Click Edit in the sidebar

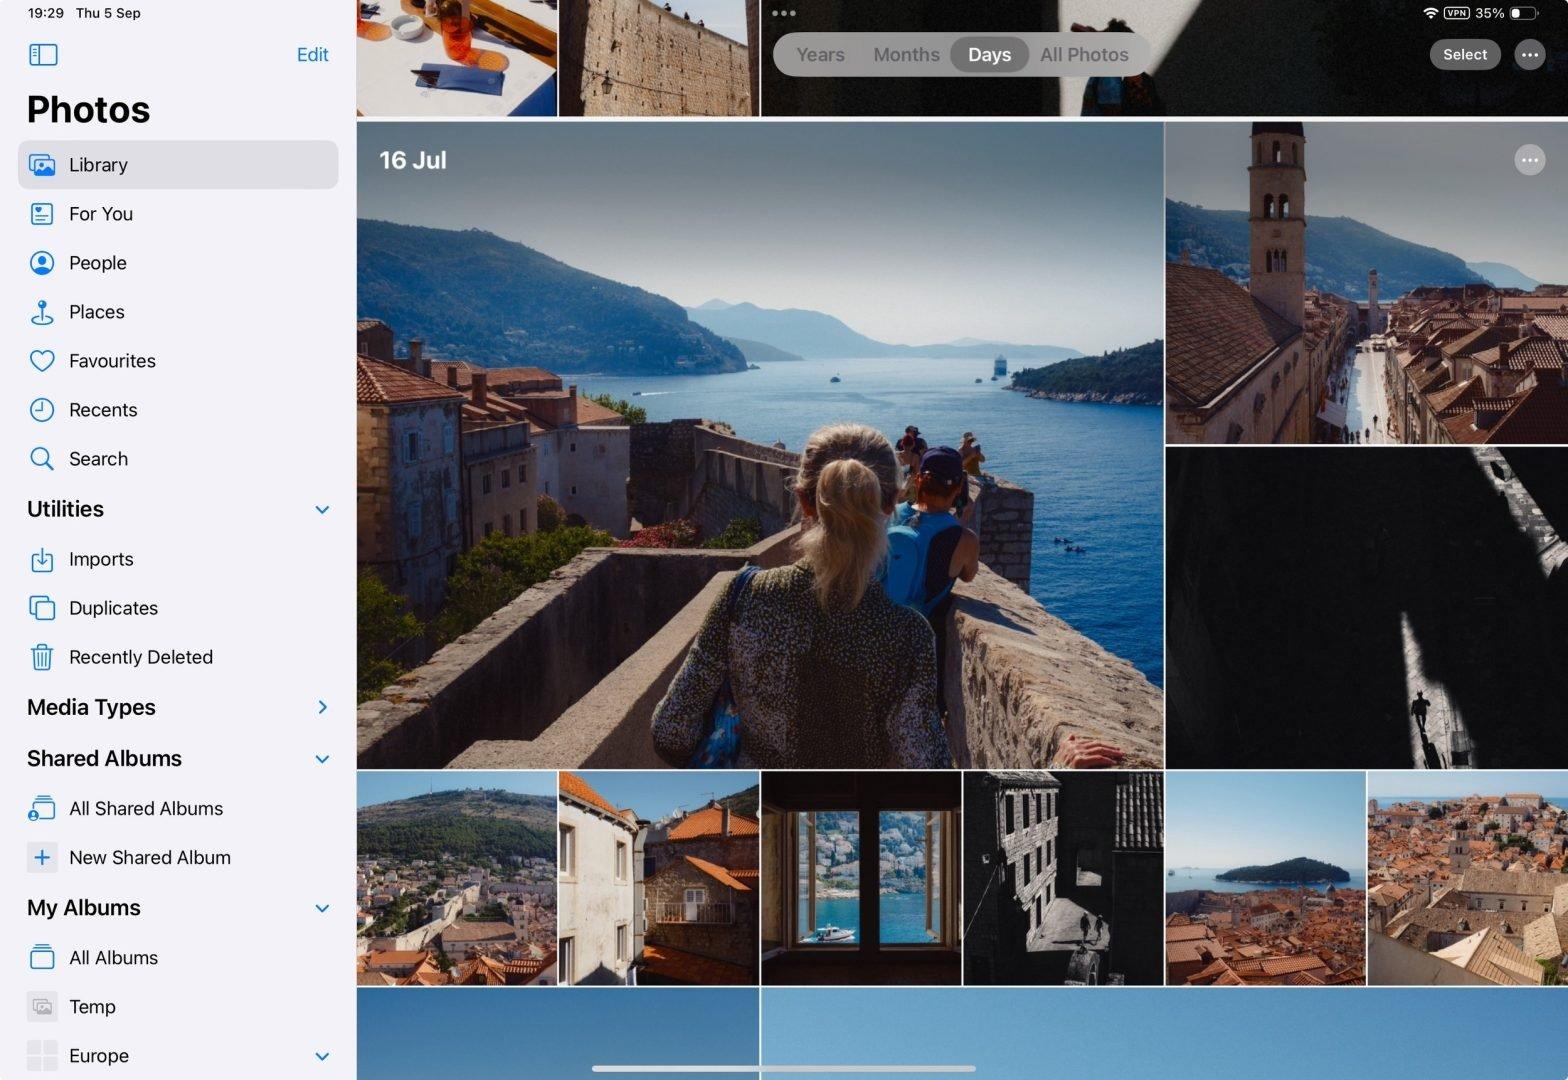[x=312, y=55]
